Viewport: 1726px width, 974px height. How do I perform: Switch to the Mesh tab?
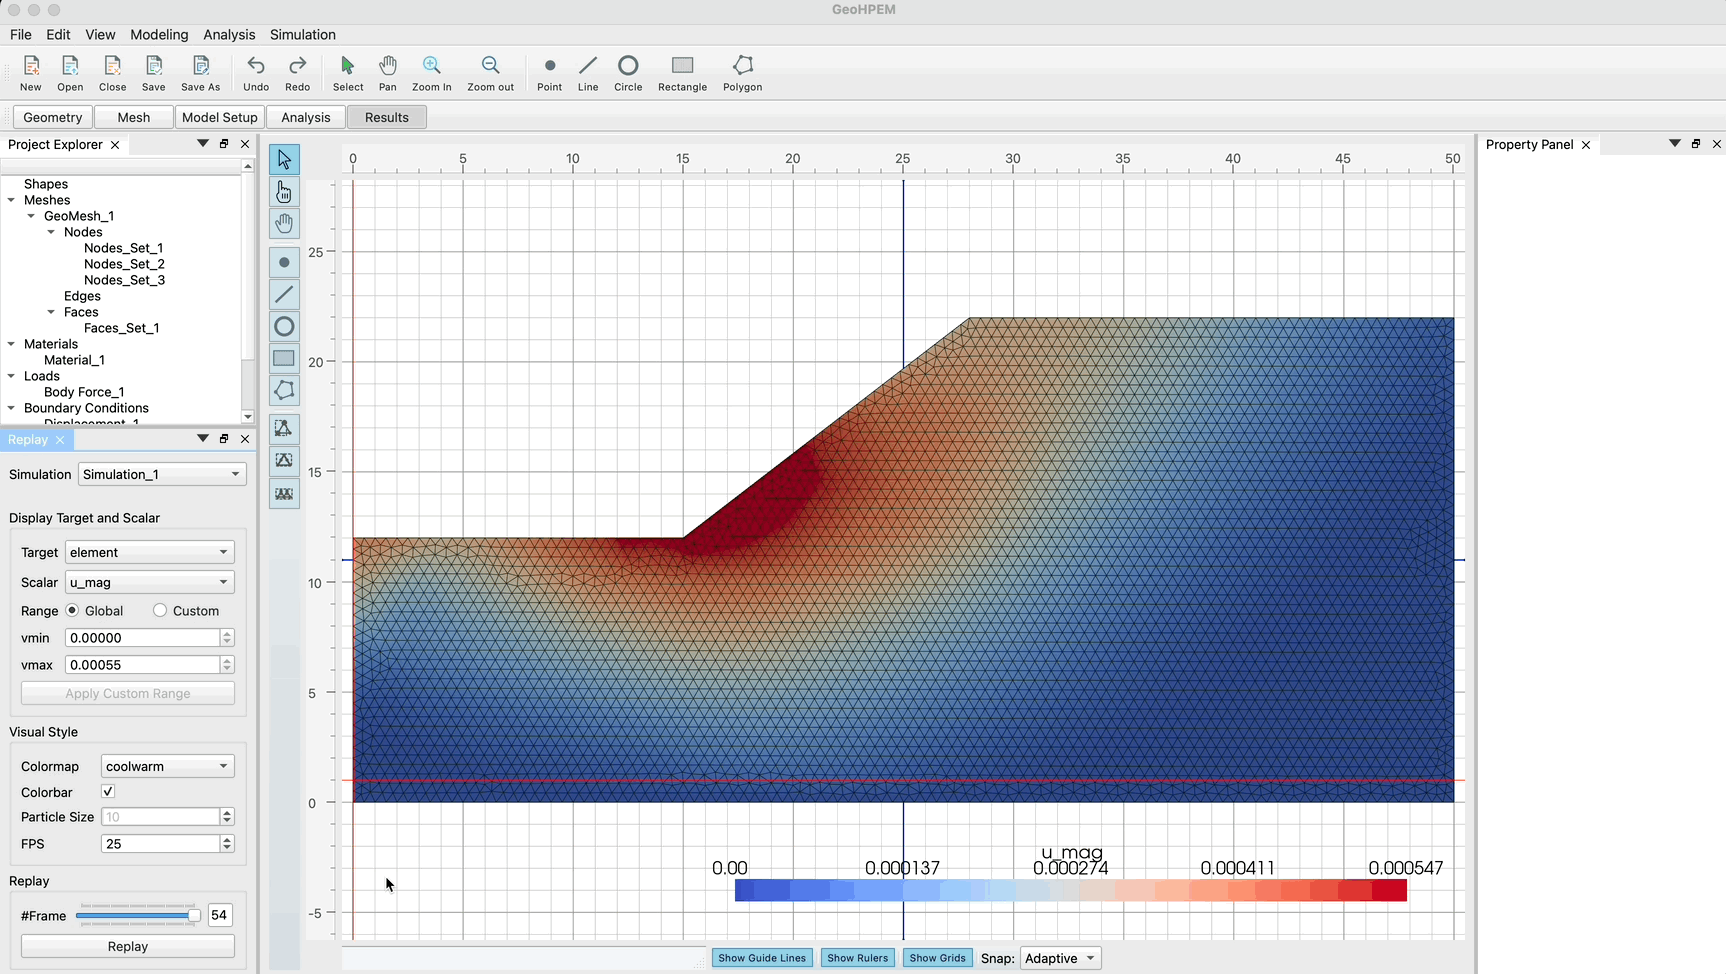(133, 118)
